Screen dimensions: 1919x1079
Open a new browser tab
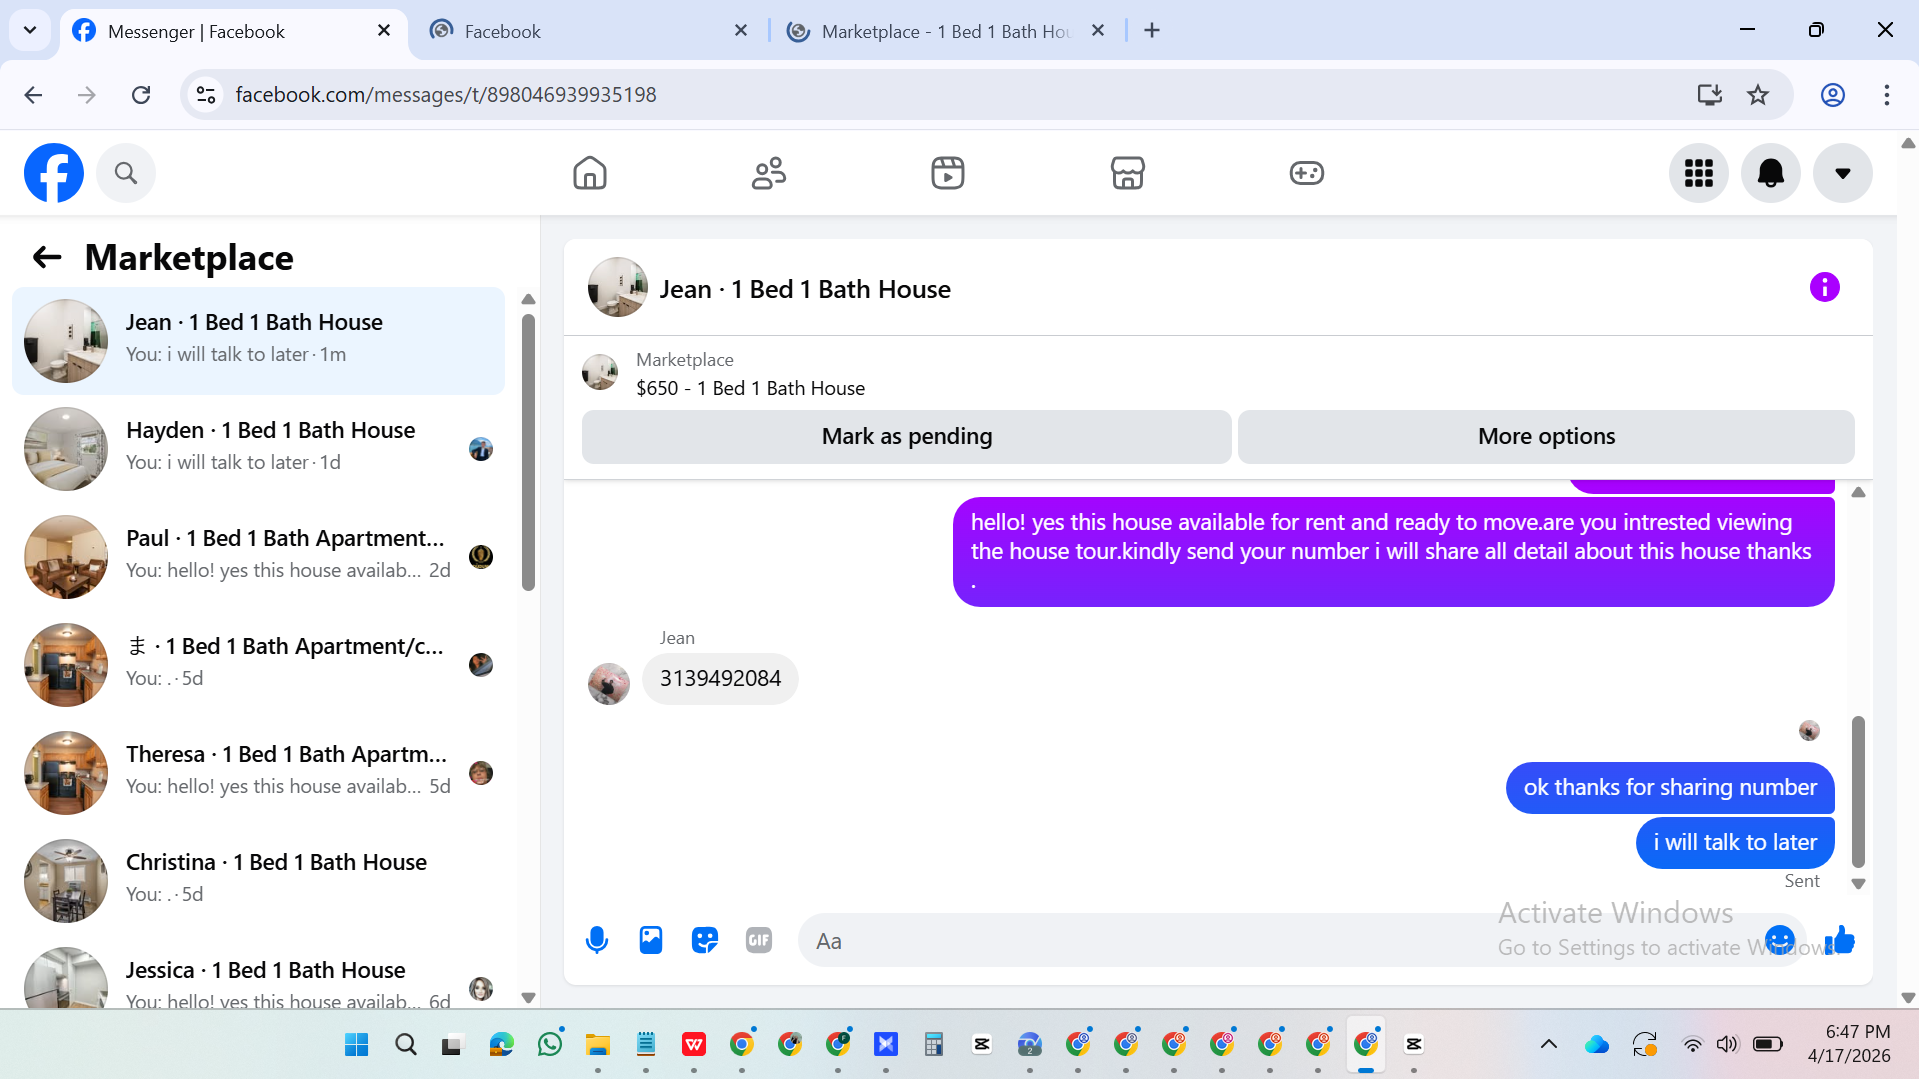coord(1152,31)
